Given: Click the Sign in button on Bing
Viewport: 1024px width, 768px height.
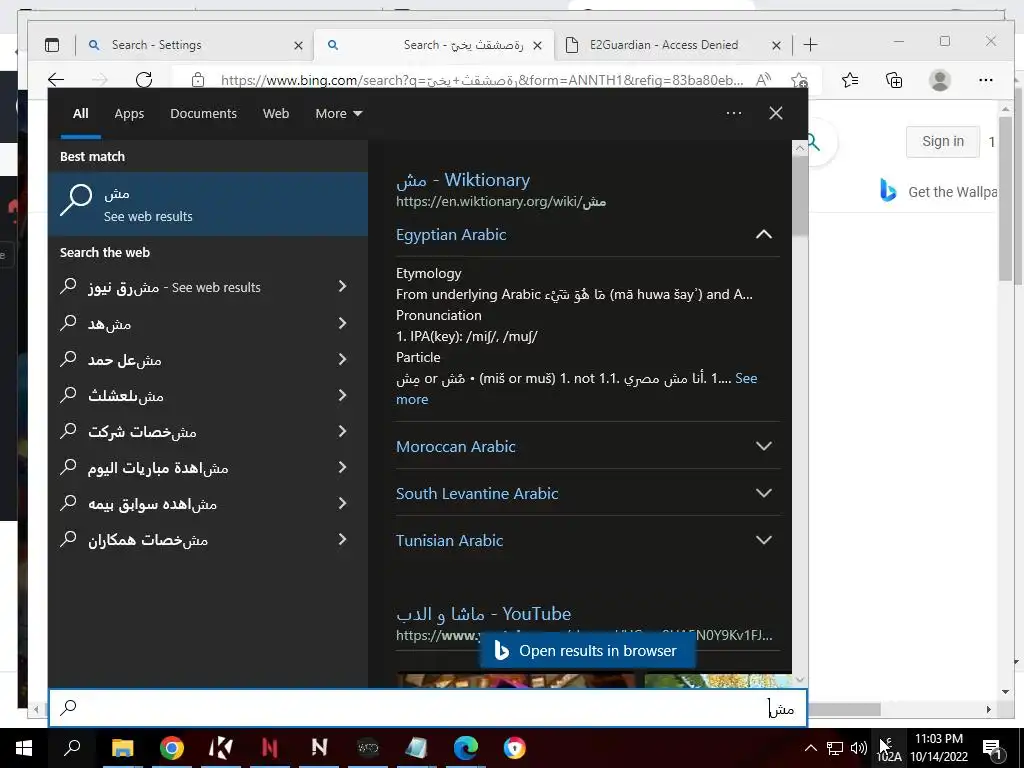Looking at the screenshot, I should pos(943,142).
